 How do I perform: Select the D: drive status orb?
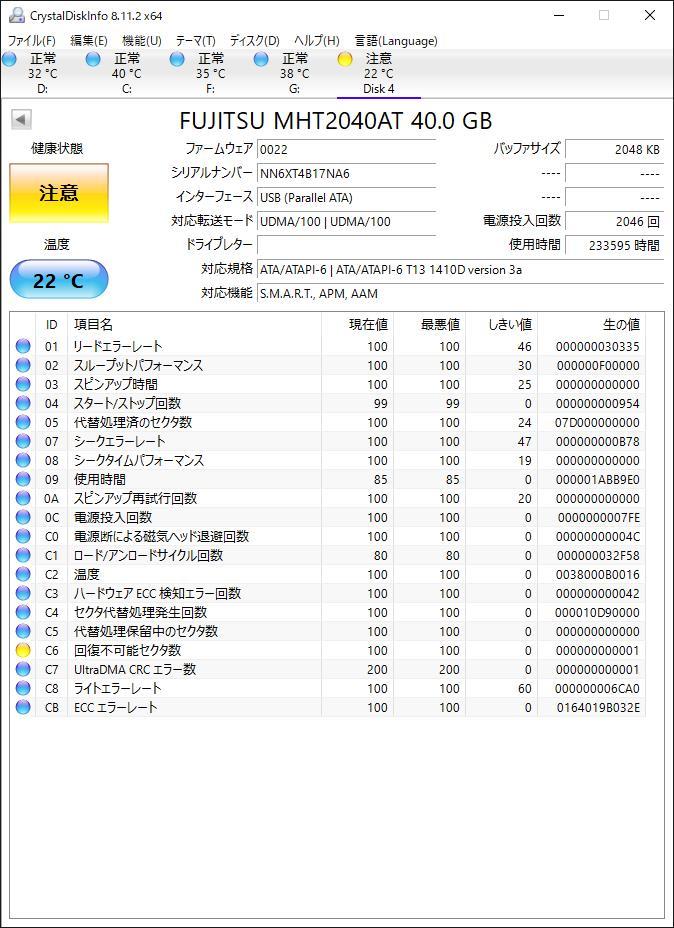coord(9,59)
